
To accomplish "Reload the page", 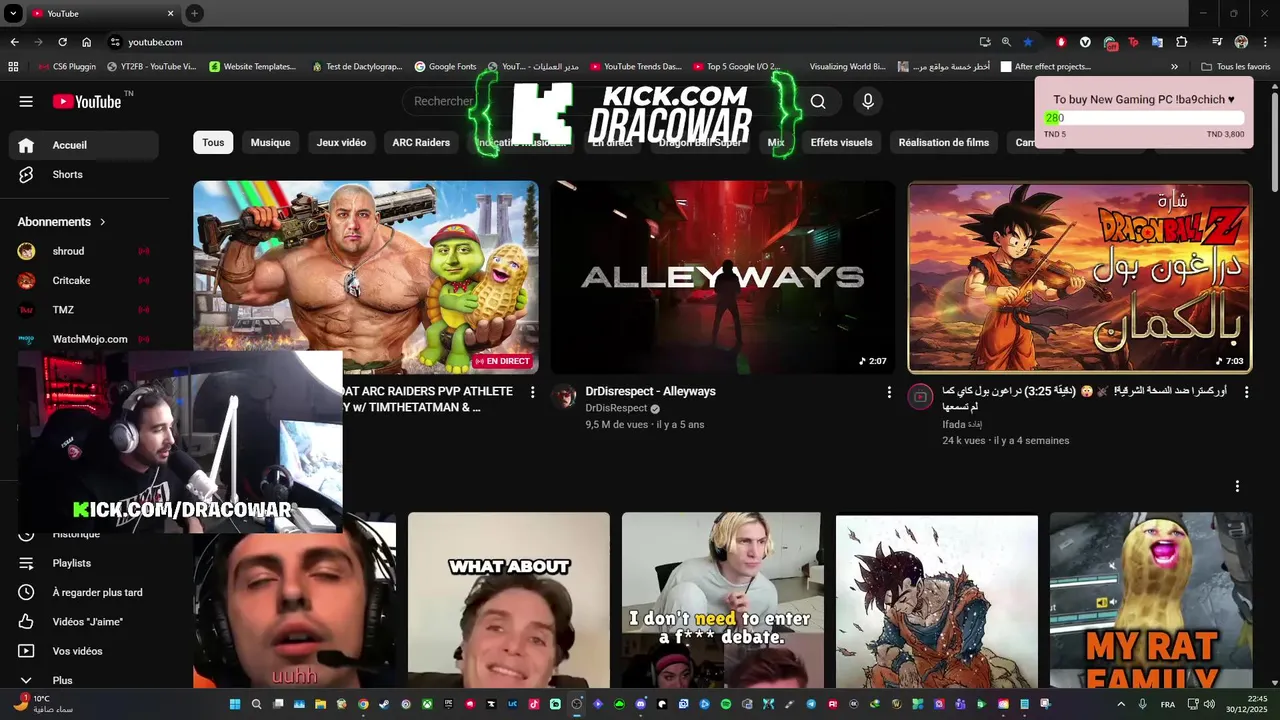I will coord(62,42).
